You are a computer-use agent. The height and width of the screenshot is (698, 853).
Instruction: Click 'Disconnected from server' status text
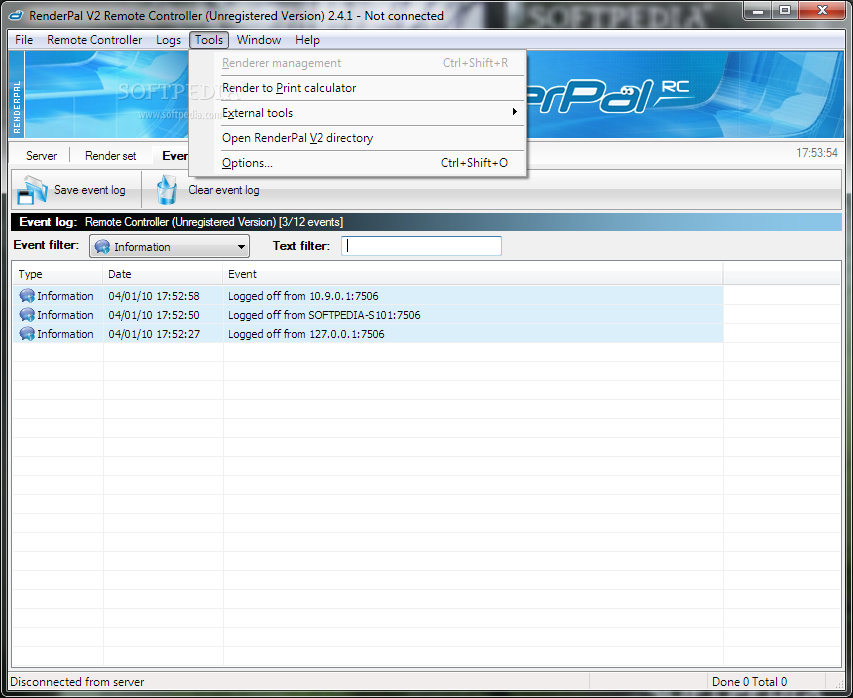click(x=77, y=682)
